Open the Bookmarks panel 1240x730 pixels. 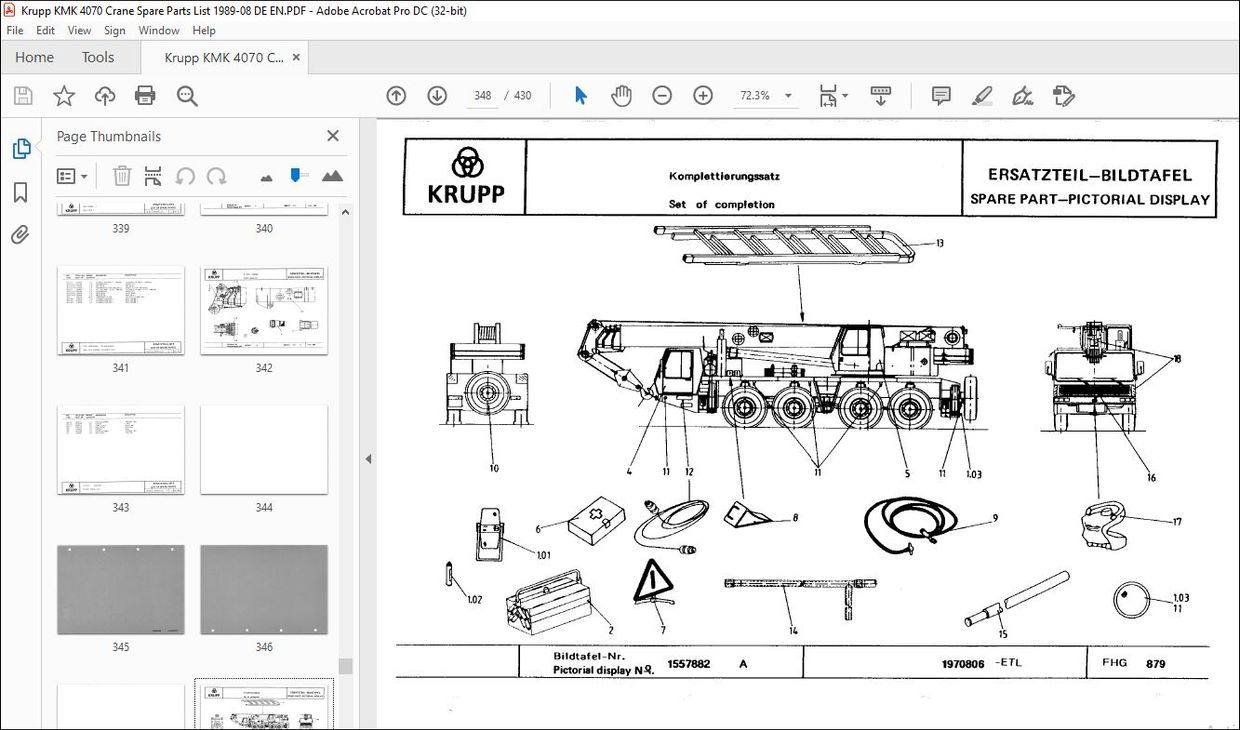point(20,192)
